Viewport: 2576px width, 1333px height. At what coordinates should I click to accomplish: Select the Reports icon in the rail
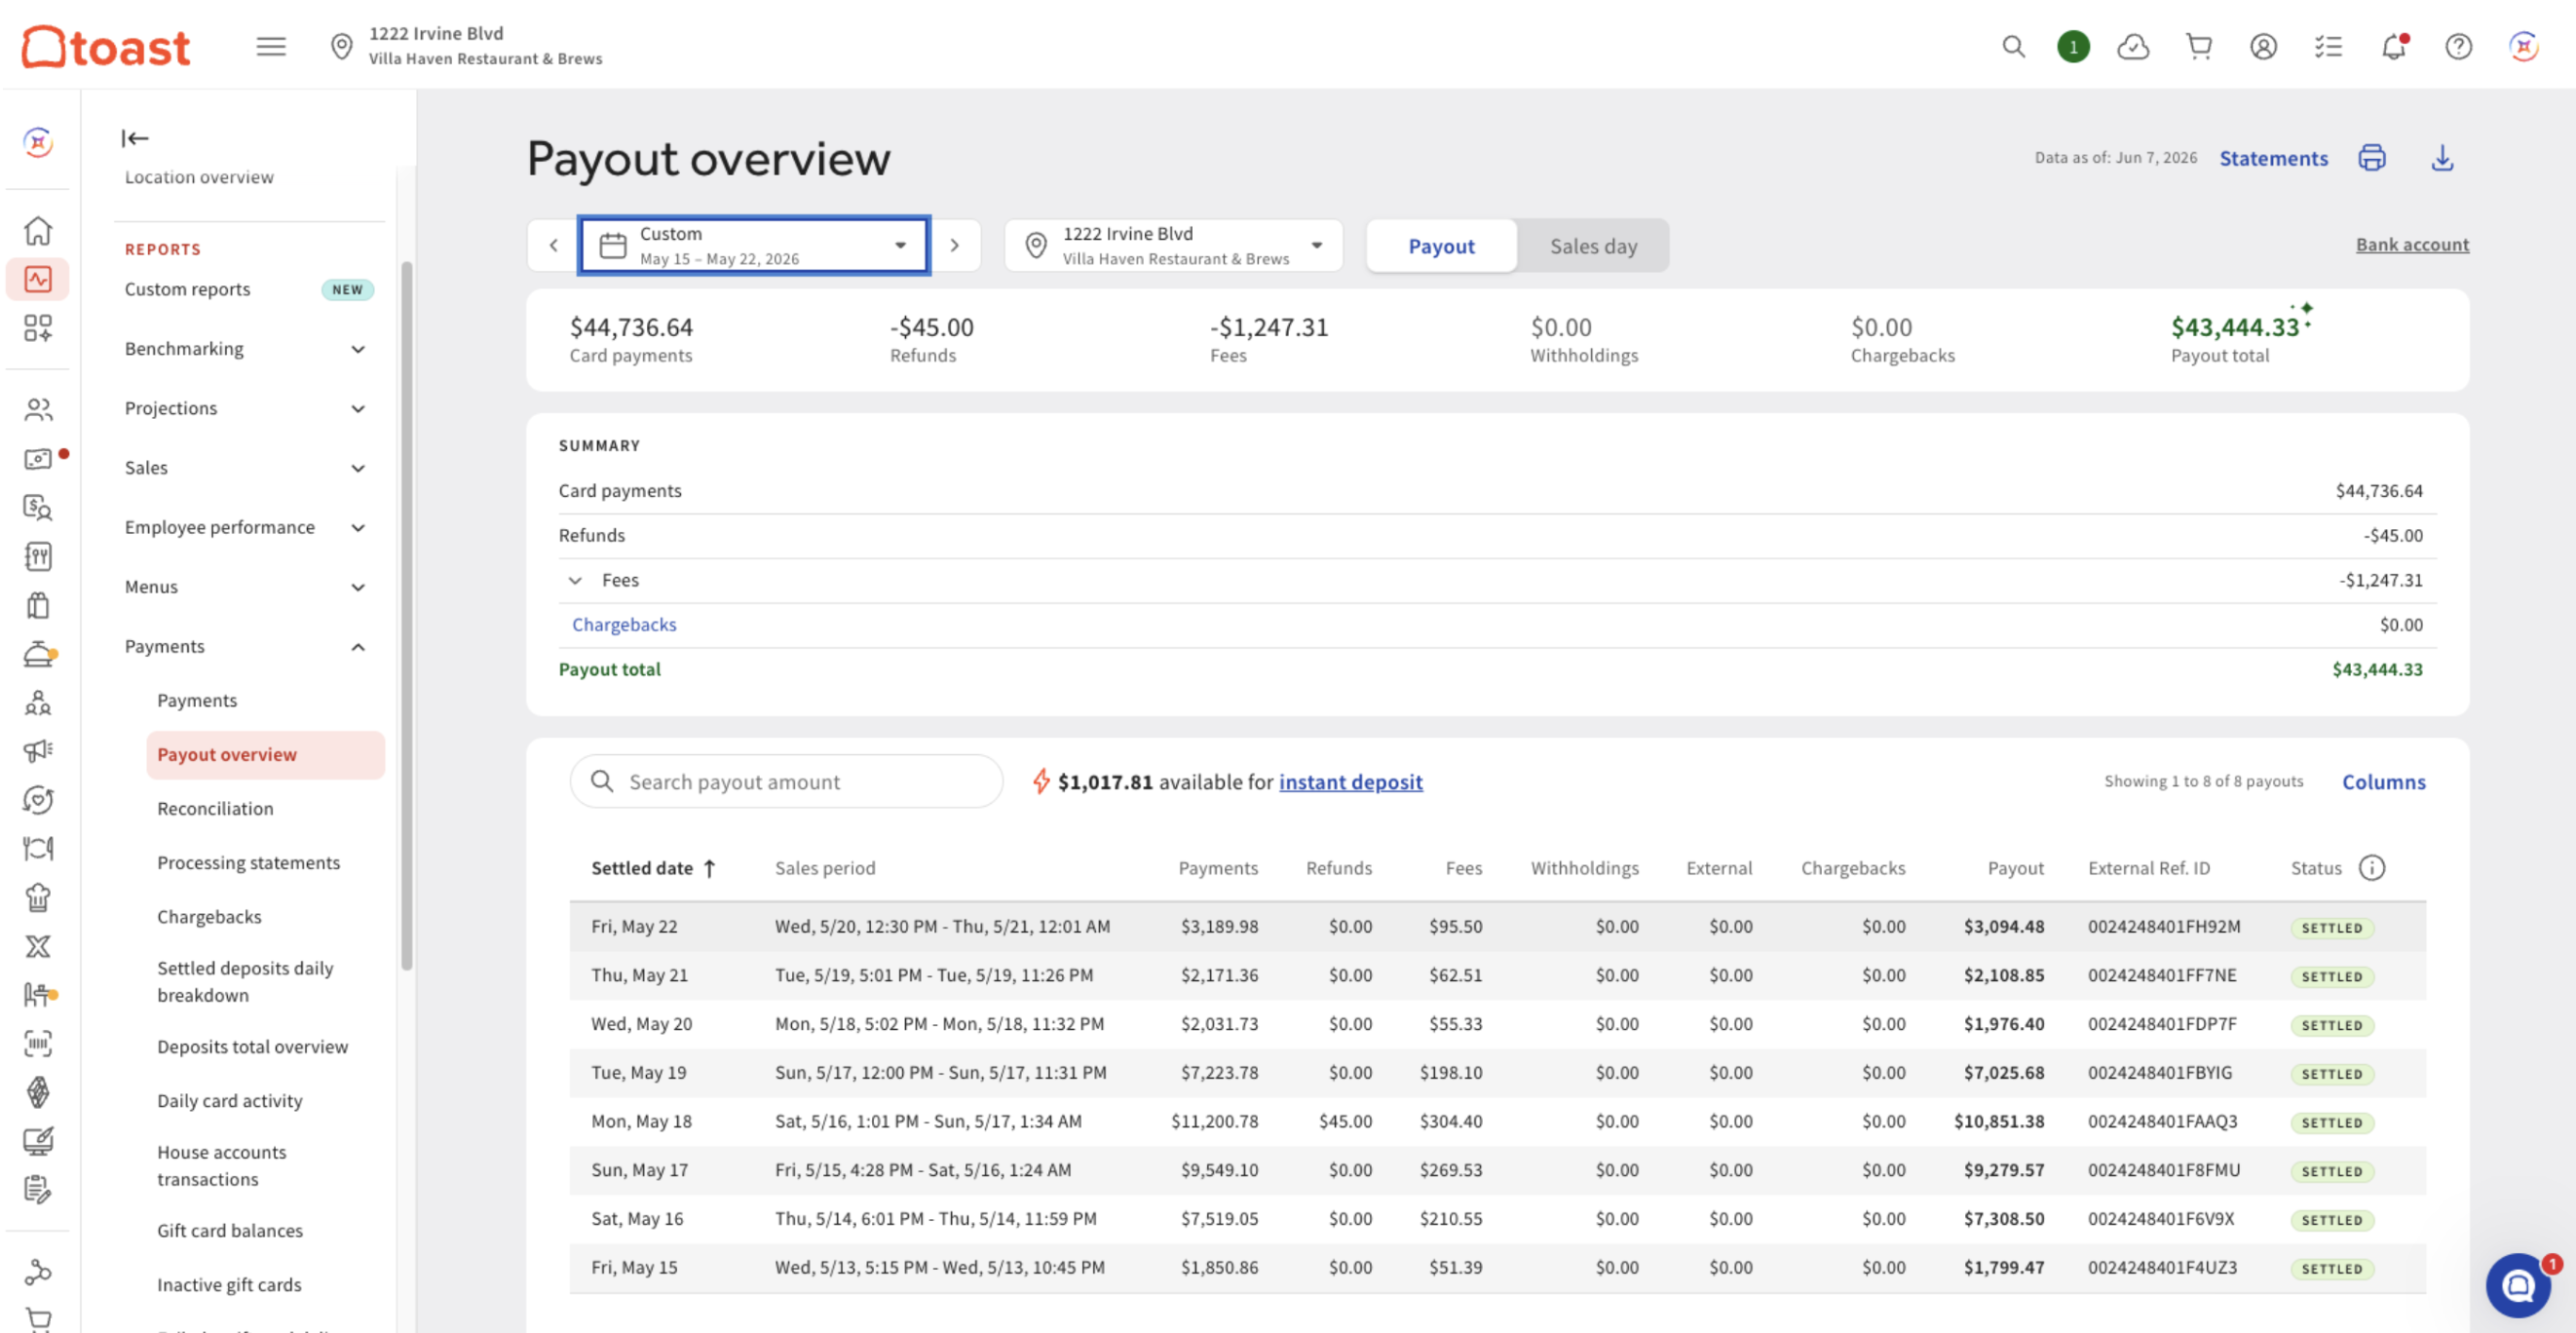pyautogui.click(x=38, y=279)
